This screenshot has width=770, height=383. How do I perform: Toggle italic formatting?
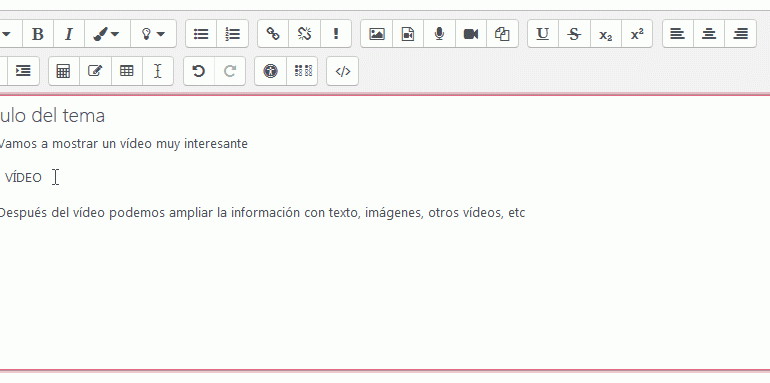click(x=69, y=34)
